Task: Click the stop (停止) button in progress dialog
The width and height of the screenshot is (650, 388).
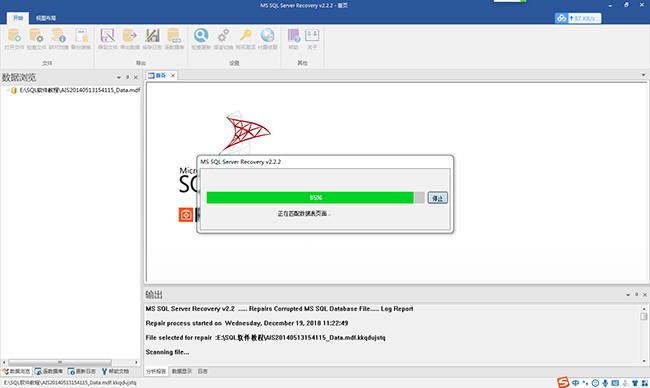Action: 437,198
